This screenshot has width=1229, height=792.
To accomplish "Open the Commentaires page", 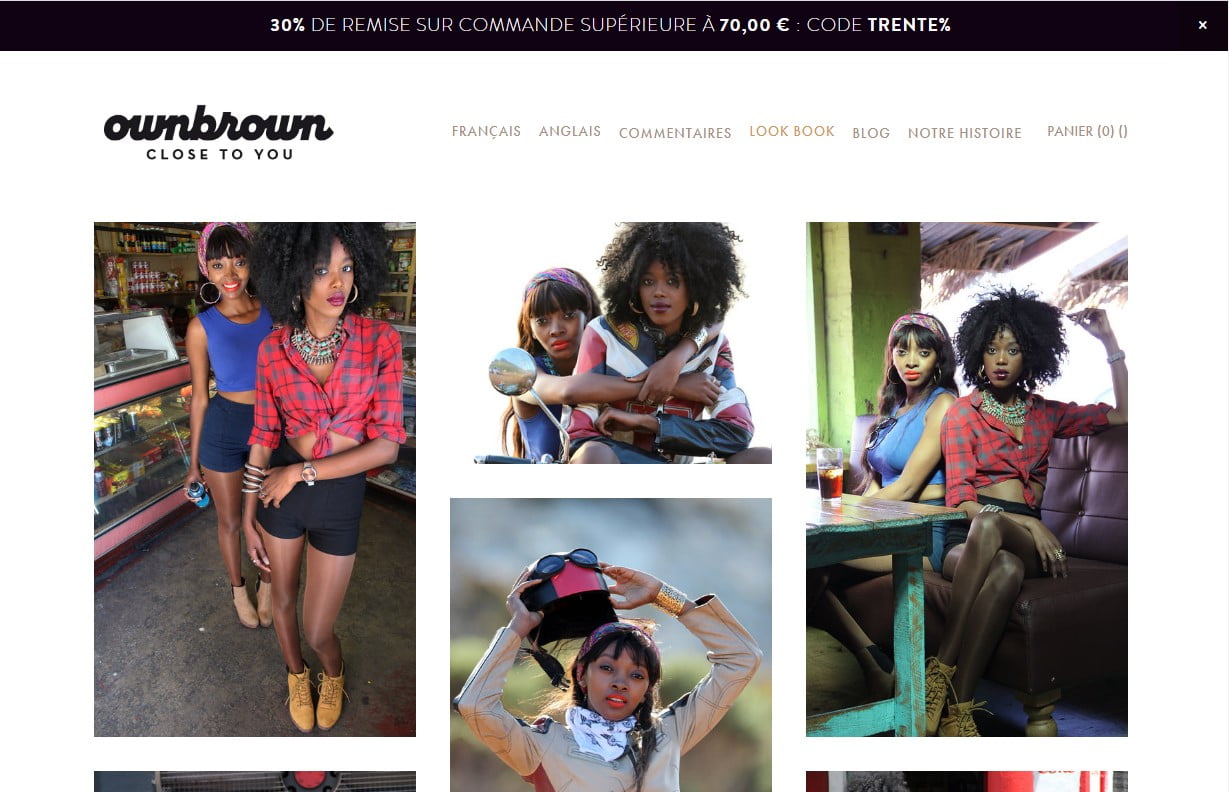I will click(x=675, y=133).
